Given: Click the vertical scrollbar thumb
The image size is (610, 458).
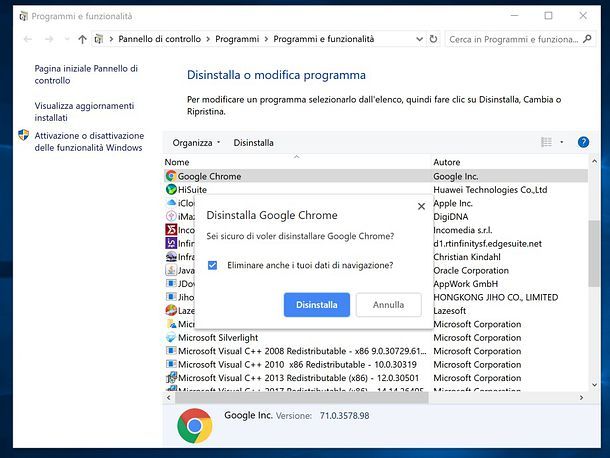Looking at the screenshot, I should click(x=594, y=253).
